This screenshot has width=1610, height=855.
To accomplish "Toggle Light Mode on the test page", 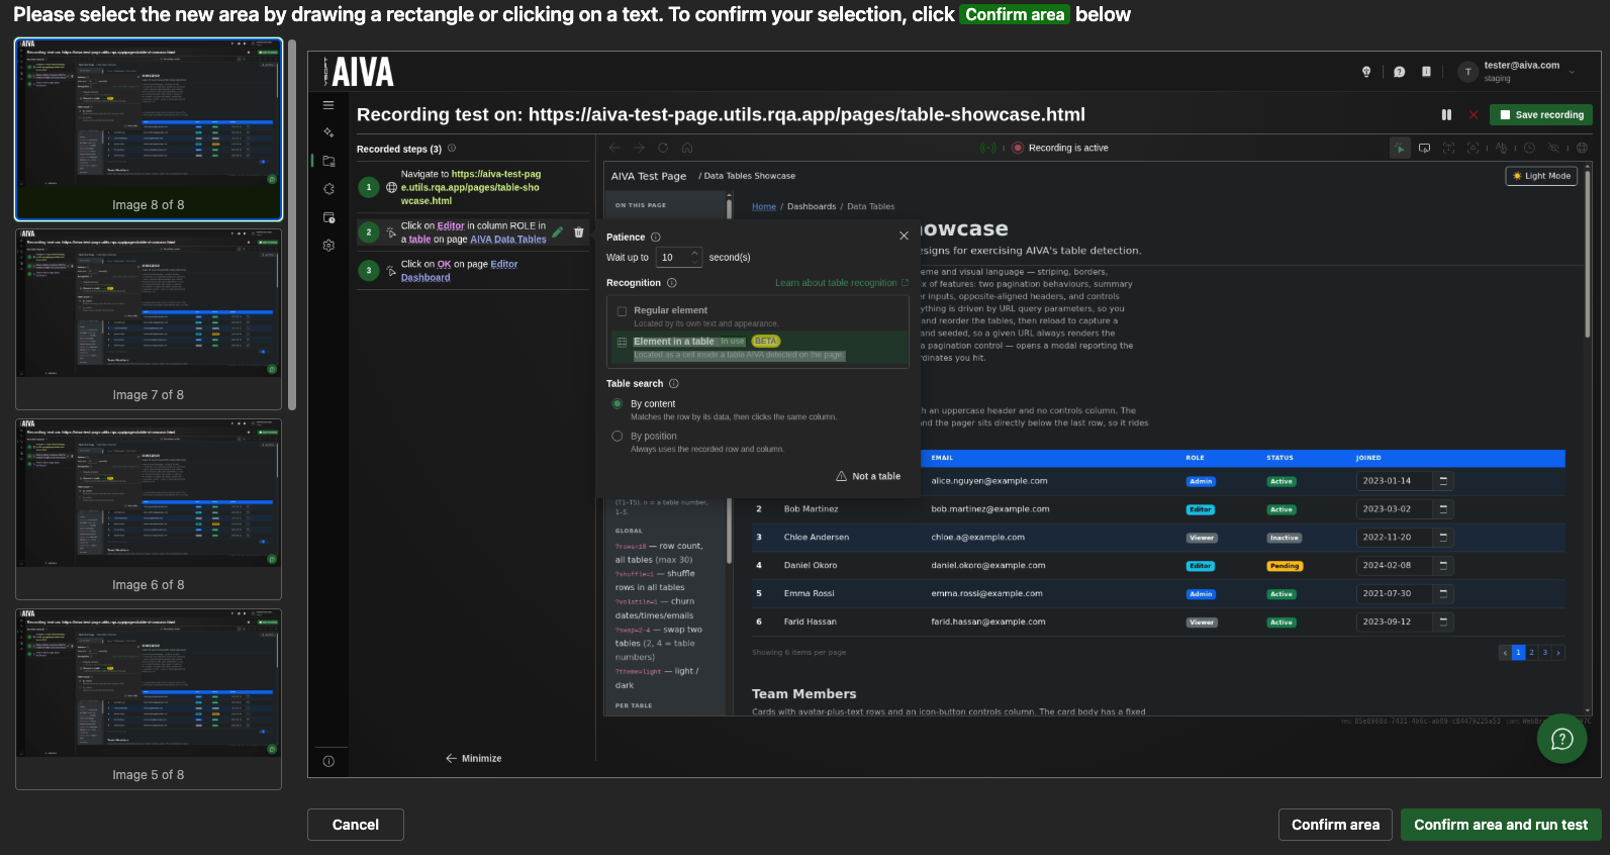I will tap(1541, 176).
